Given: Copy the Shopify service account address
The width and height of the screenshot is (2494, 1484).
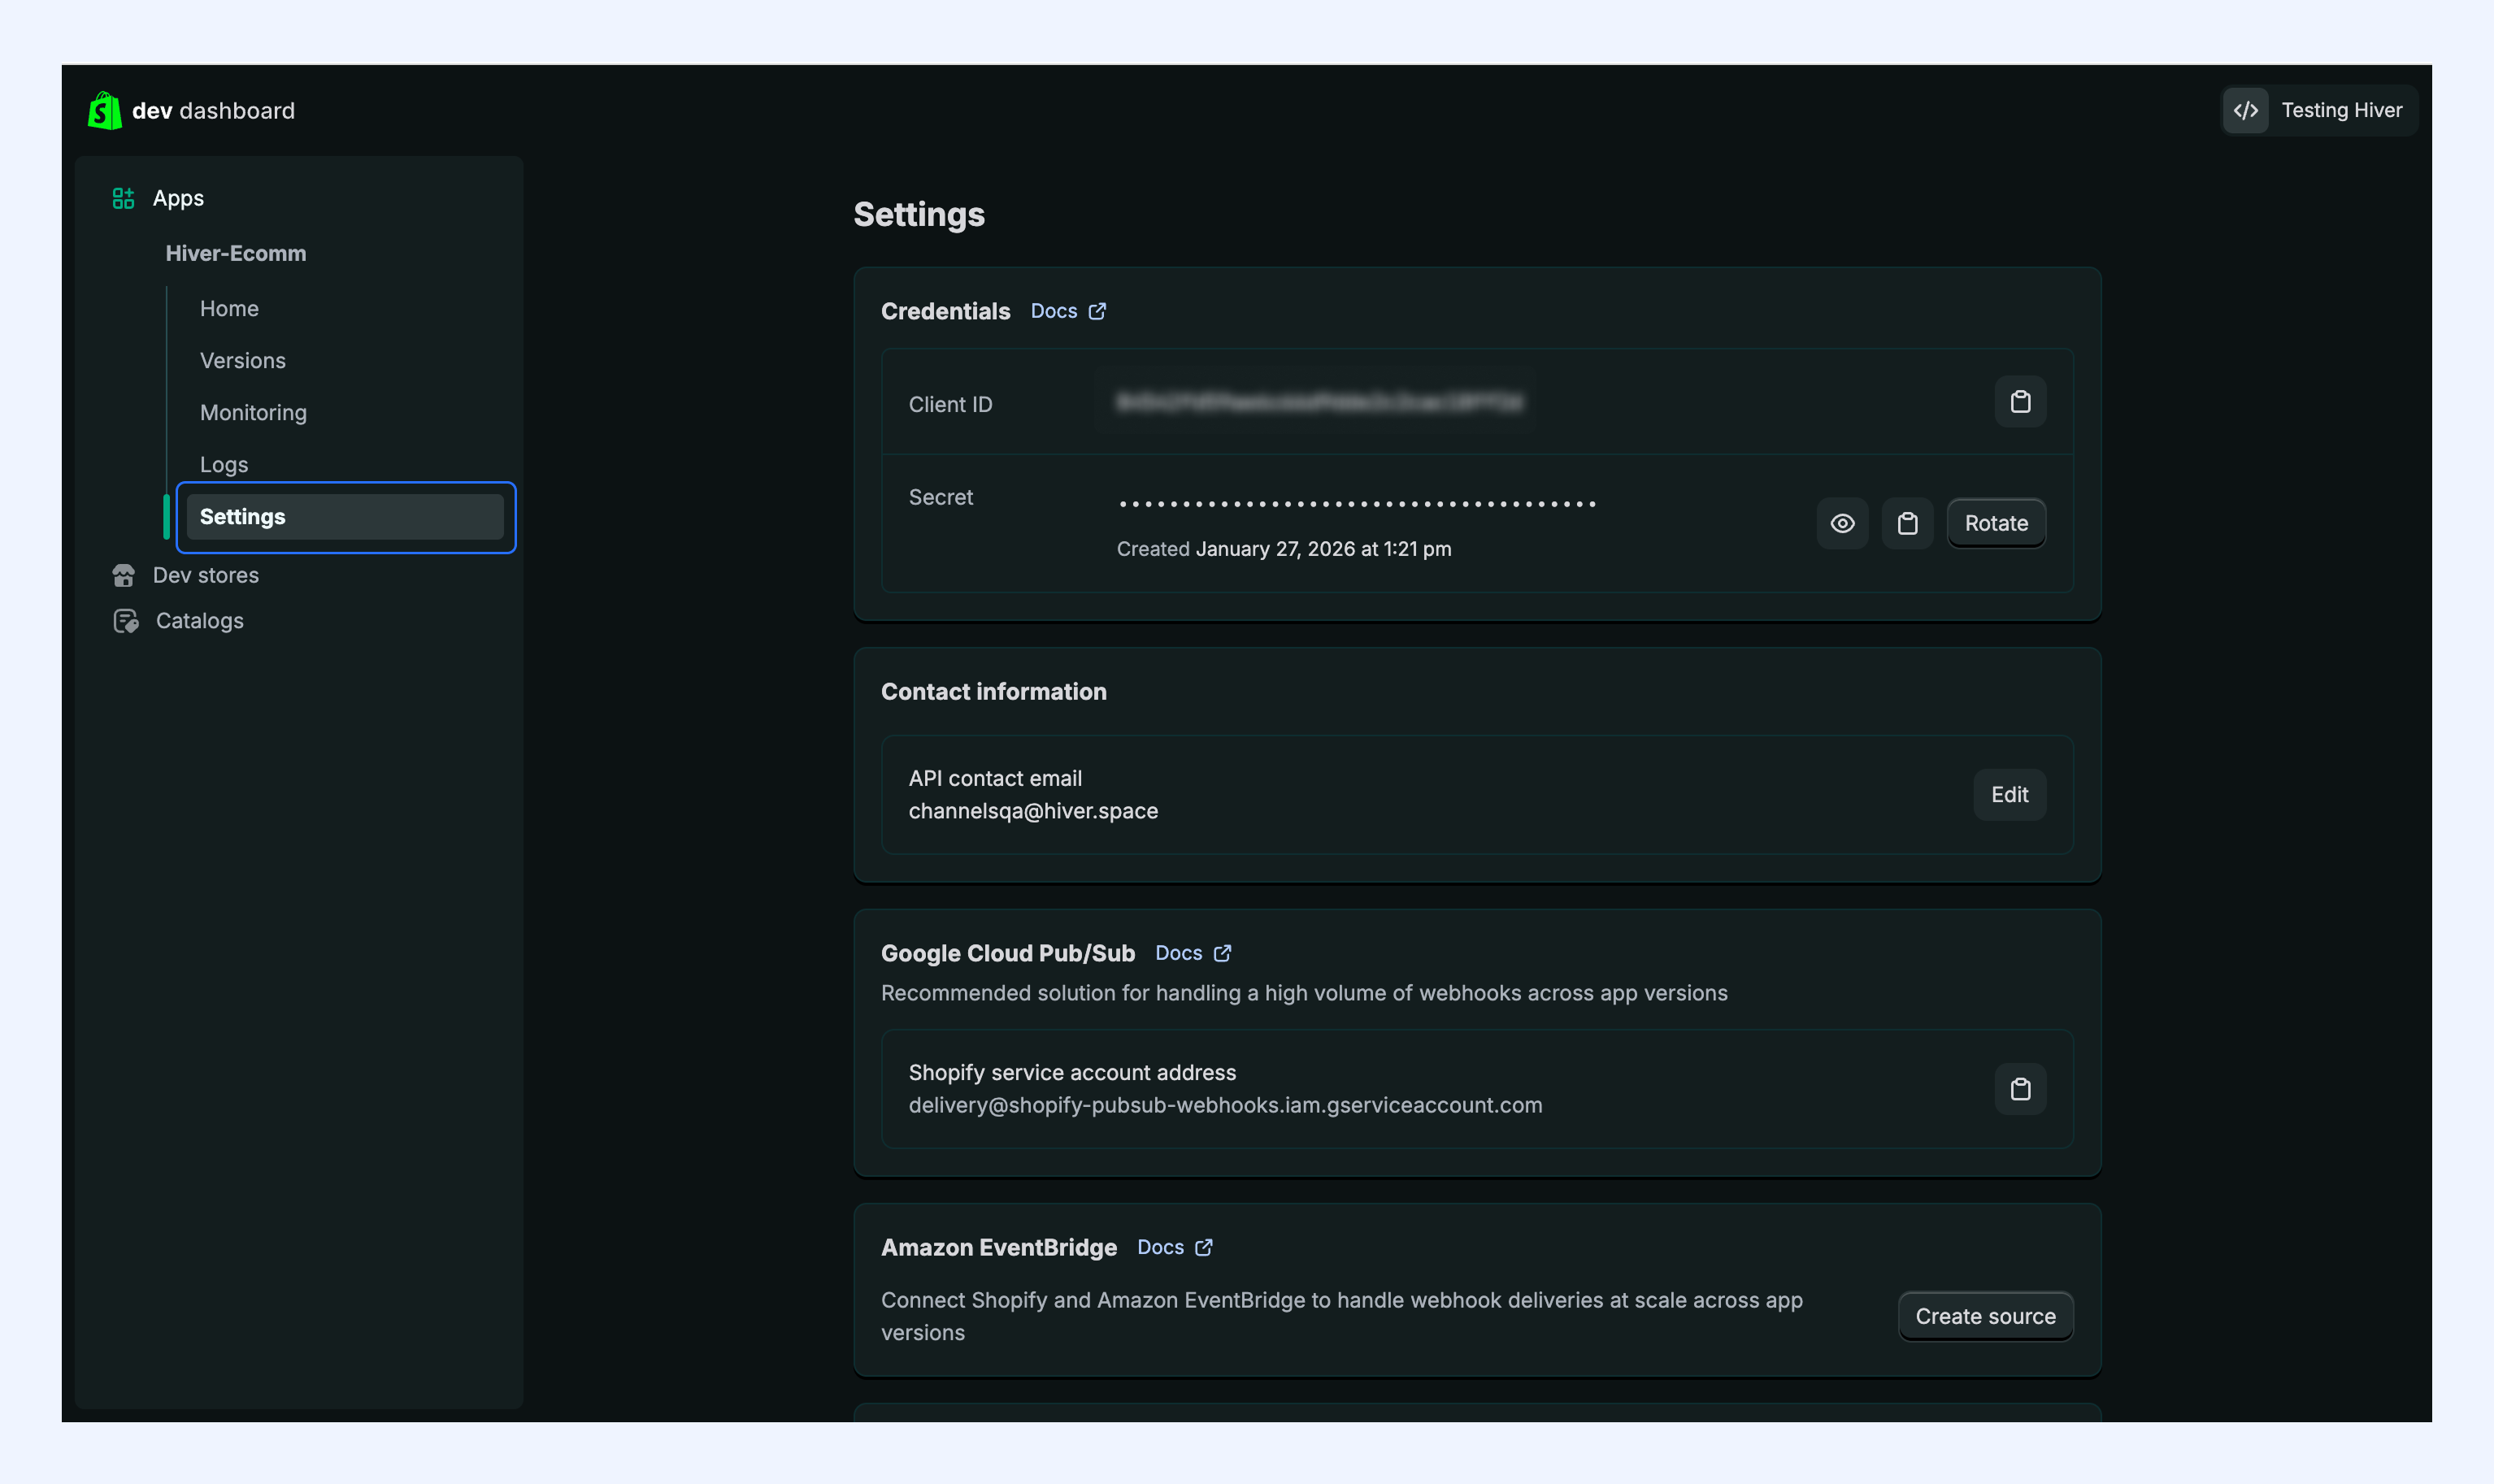Looking at the screenshot, I should (2020, 1089).
